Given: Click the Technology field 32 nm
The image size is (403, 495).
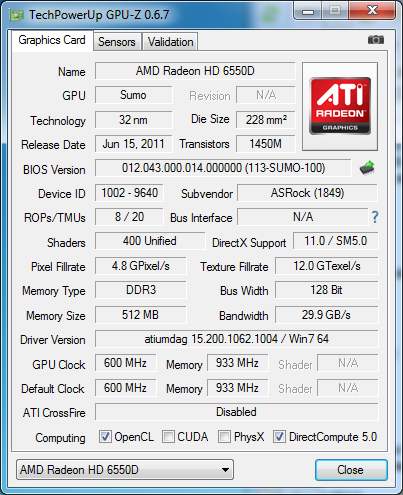Looking at the screenshot, I should [x=133, y=120].
